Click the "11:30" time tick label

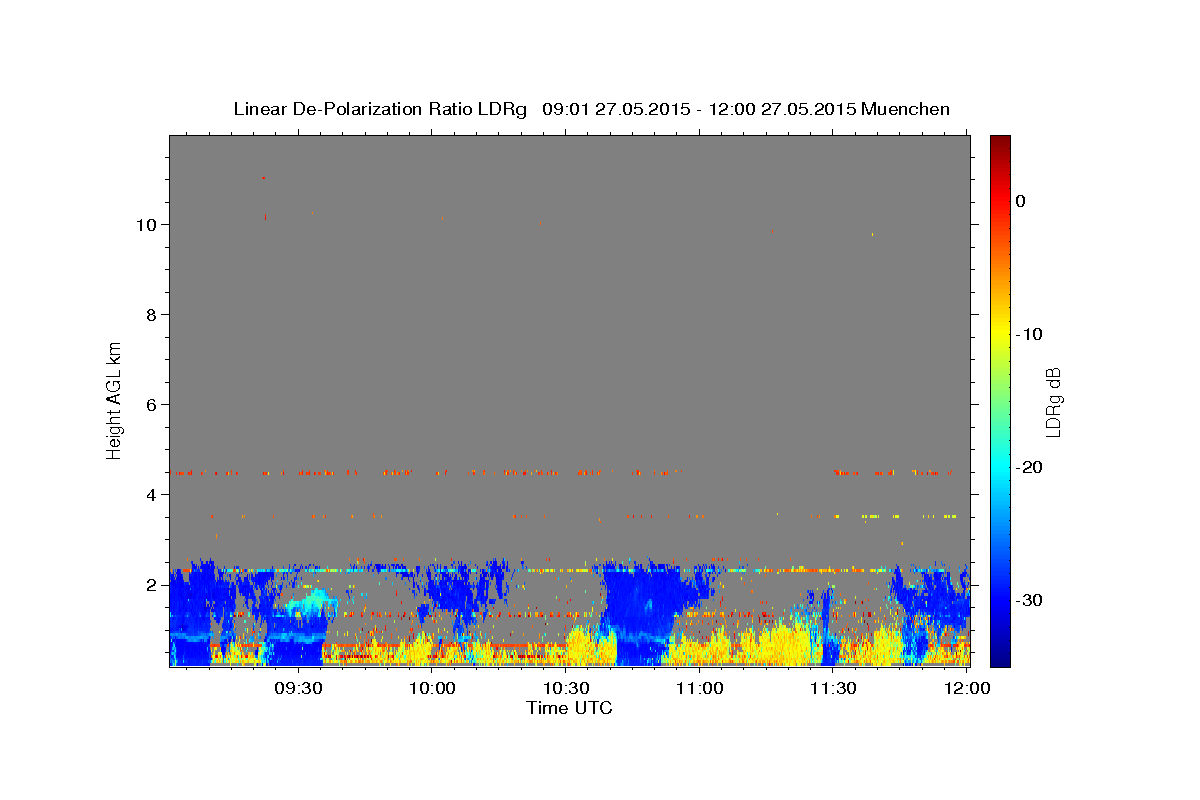pyautogui.click(x=833, y=688)
